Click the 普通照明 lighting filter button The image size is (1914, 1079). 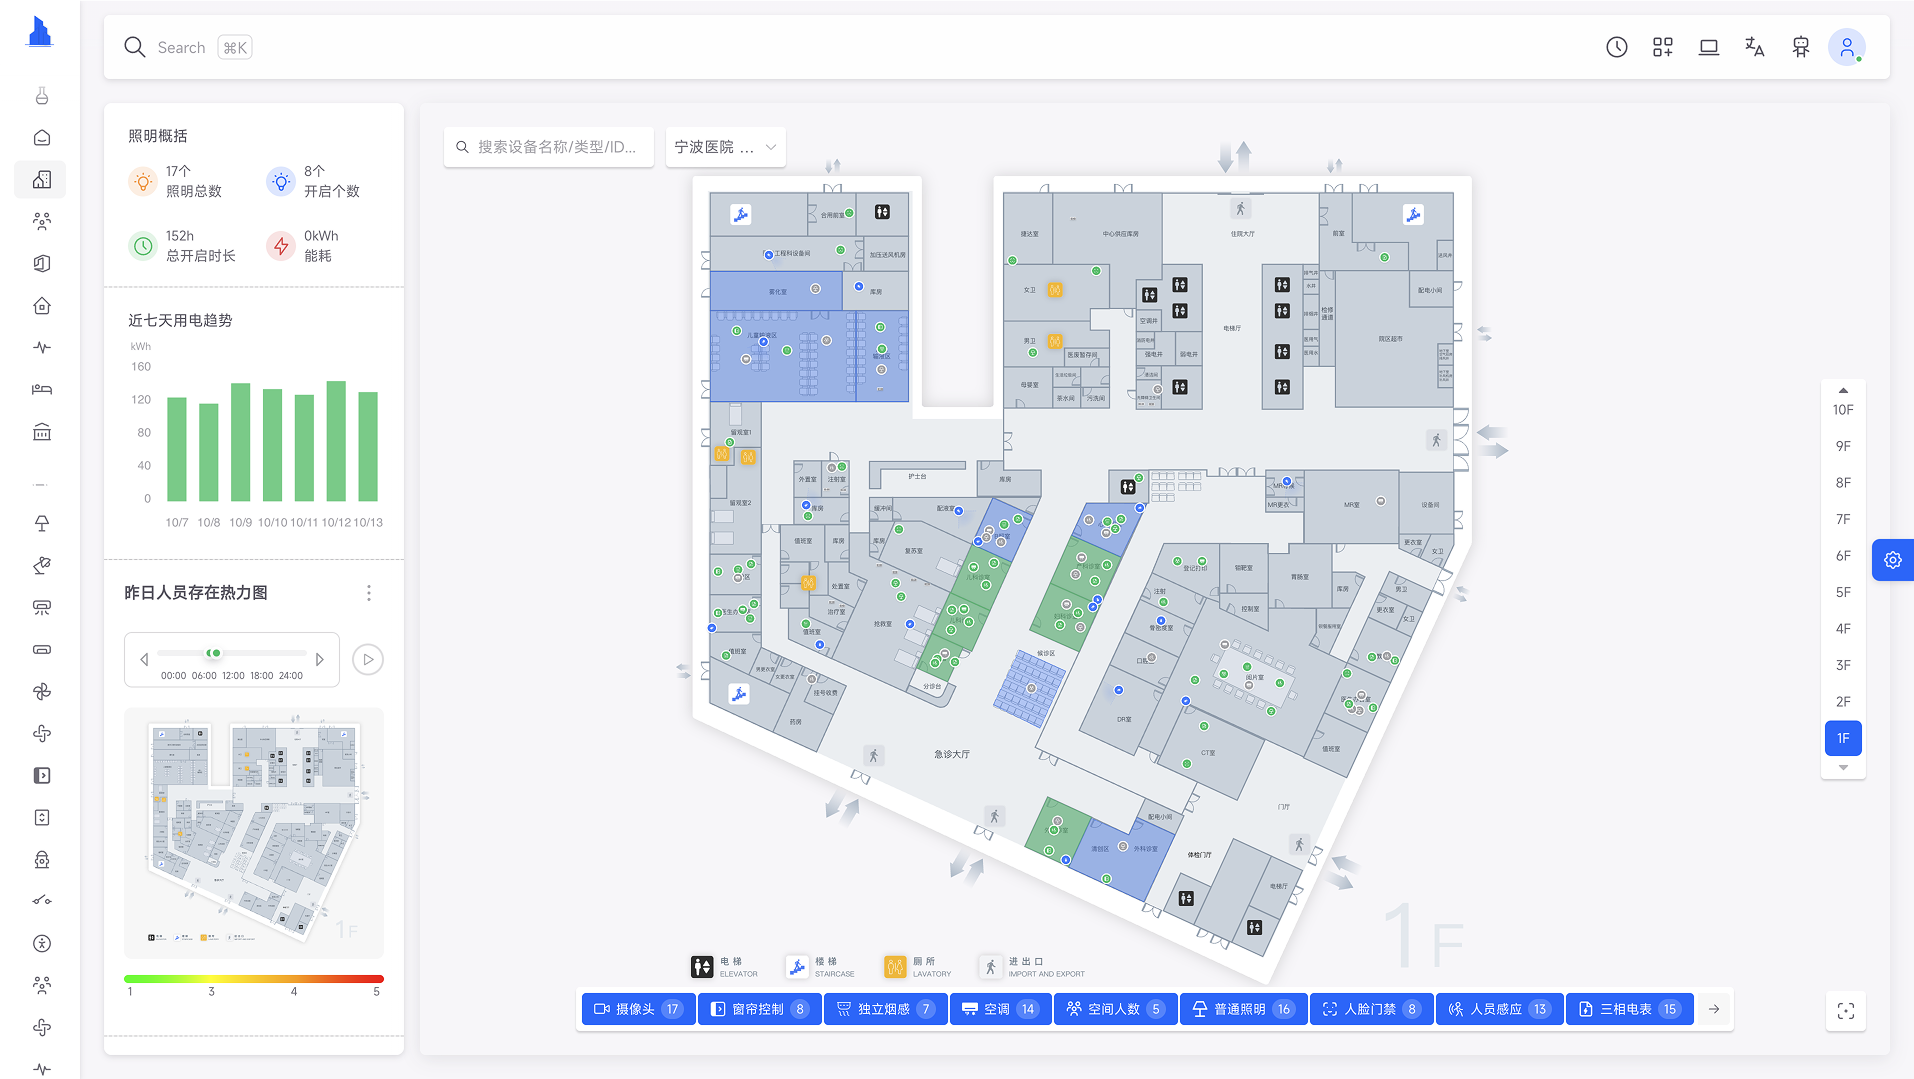pos(1242,1009)
